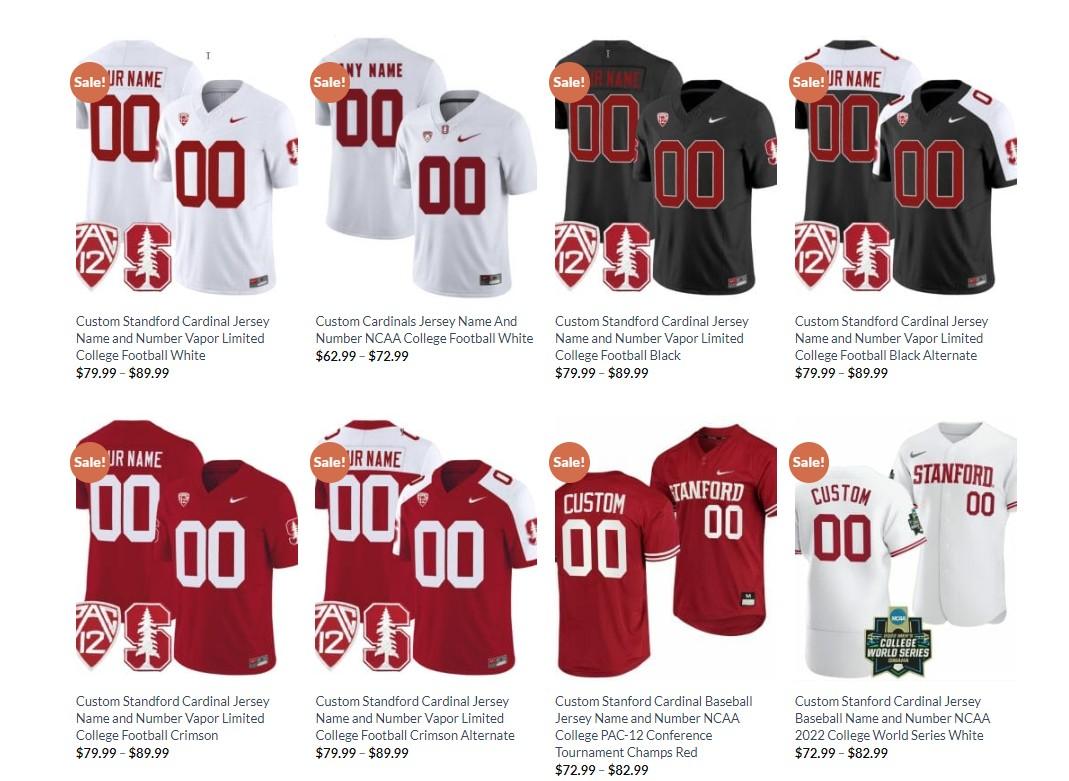Viewport: 1069px width, 781px height.
Task: Open the College World Series white jersey image
Action: click(906, 547)
